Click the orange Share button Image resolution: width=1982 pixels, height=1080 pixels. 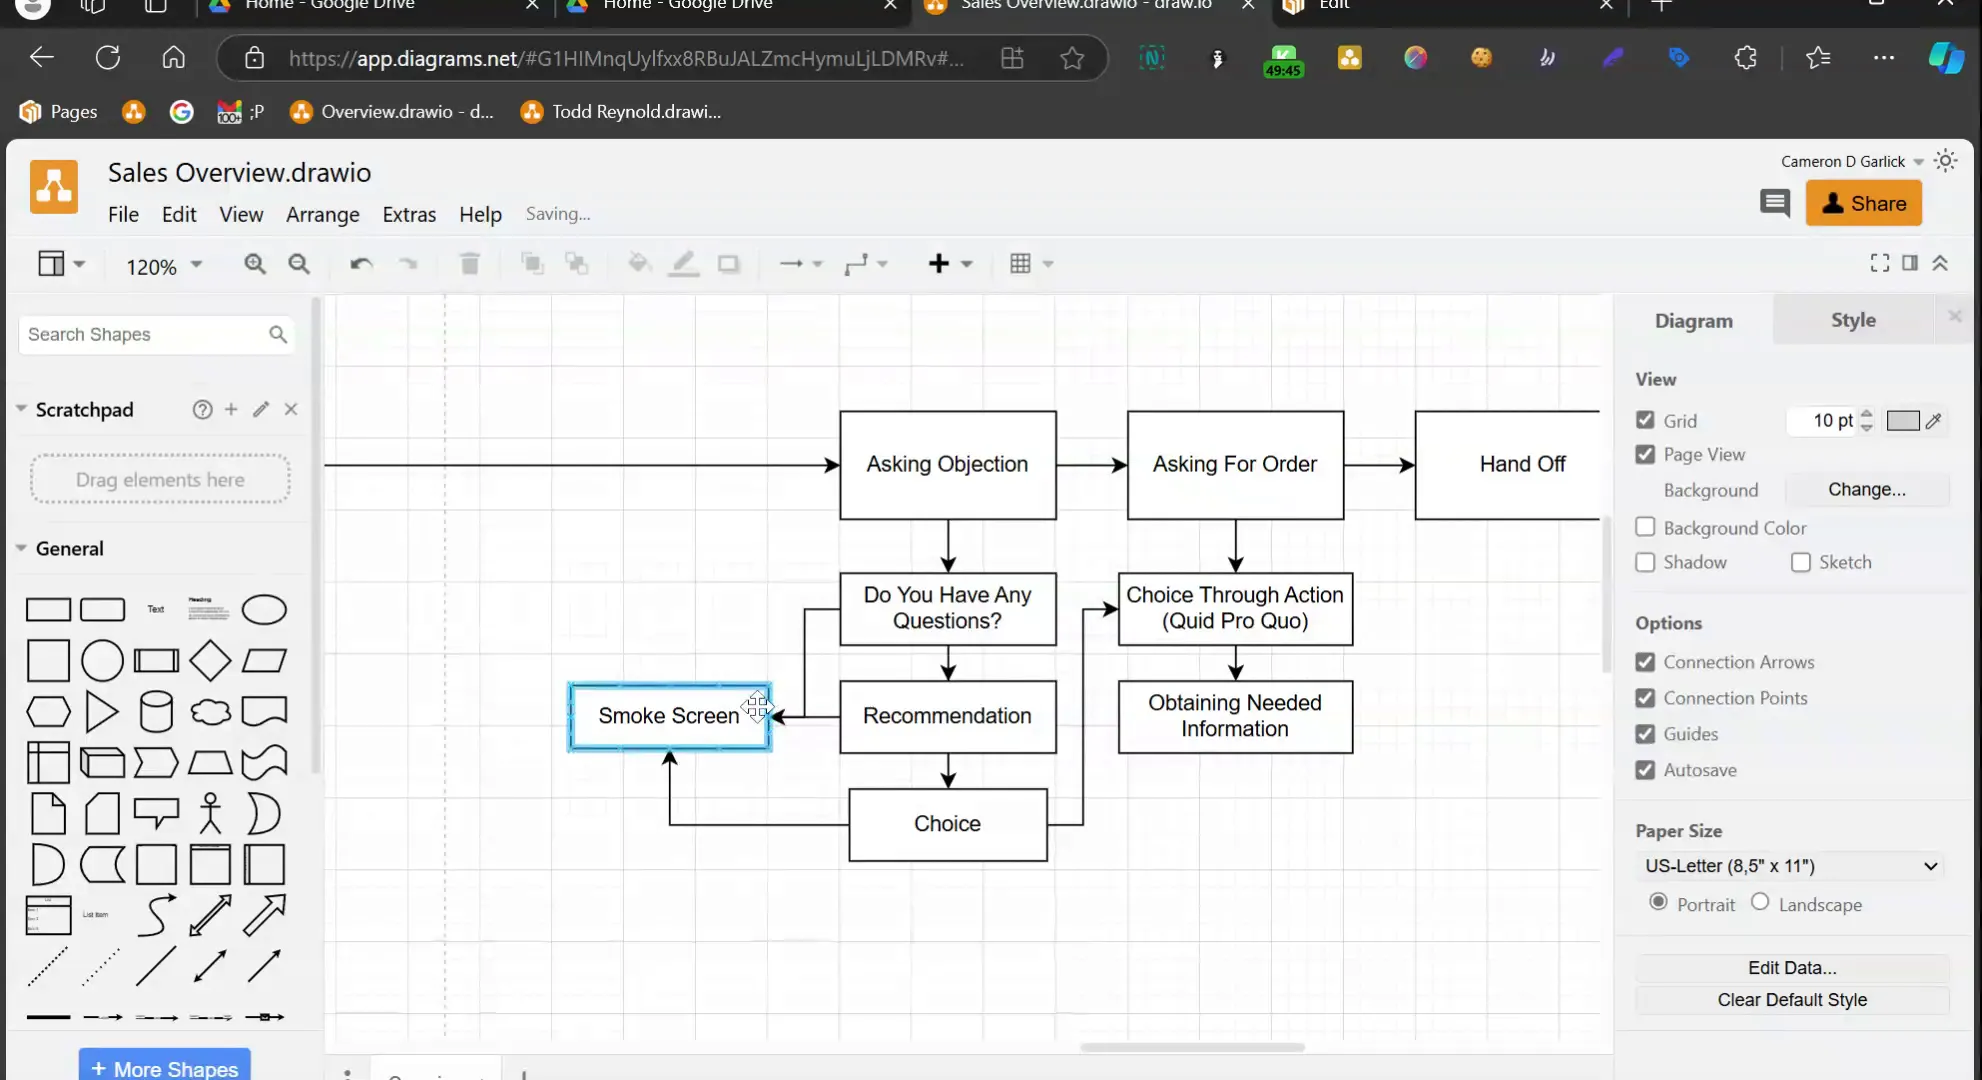pos(1863,204)
